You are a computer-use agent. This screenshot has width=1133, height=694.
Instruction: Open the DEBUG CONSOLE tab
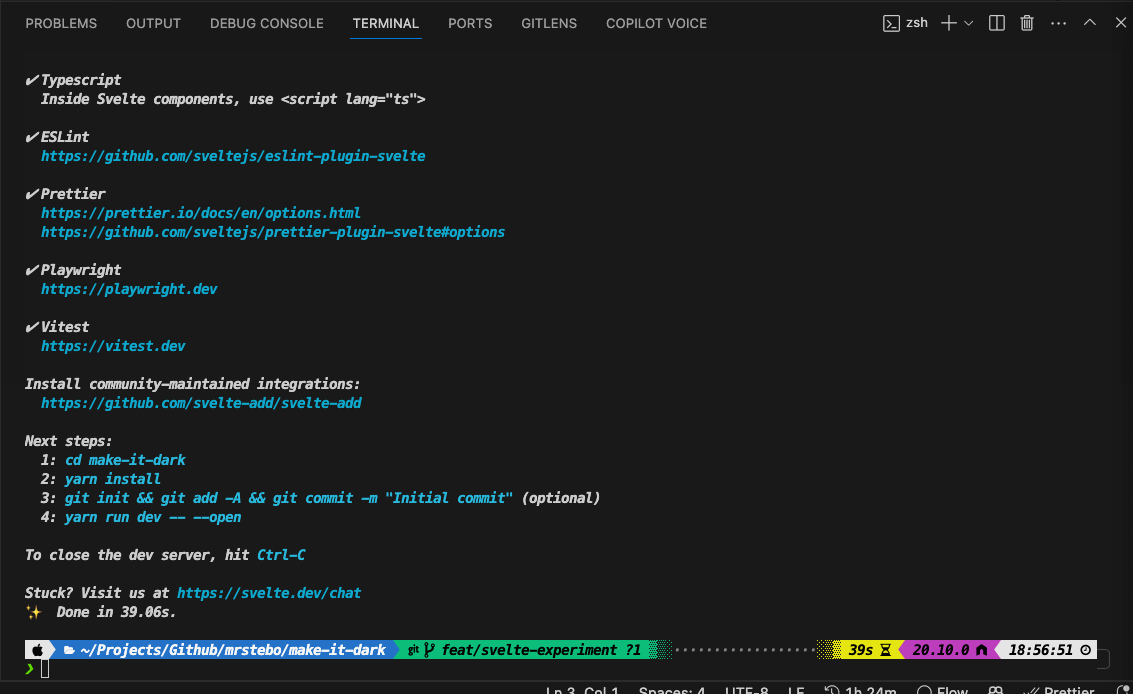[x=267, y=23]
